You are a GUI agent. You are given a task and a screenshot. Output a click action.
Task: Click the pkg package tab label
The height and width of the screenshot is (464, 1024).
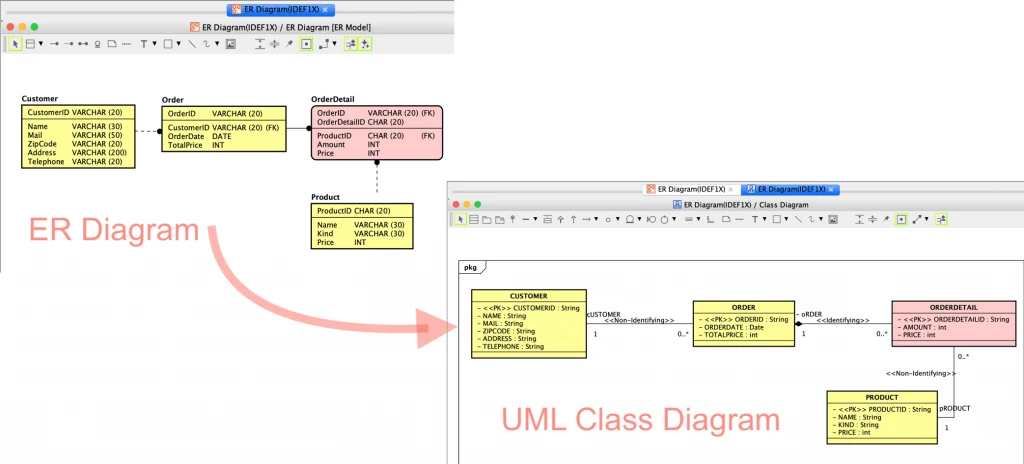tap(470, 267)
